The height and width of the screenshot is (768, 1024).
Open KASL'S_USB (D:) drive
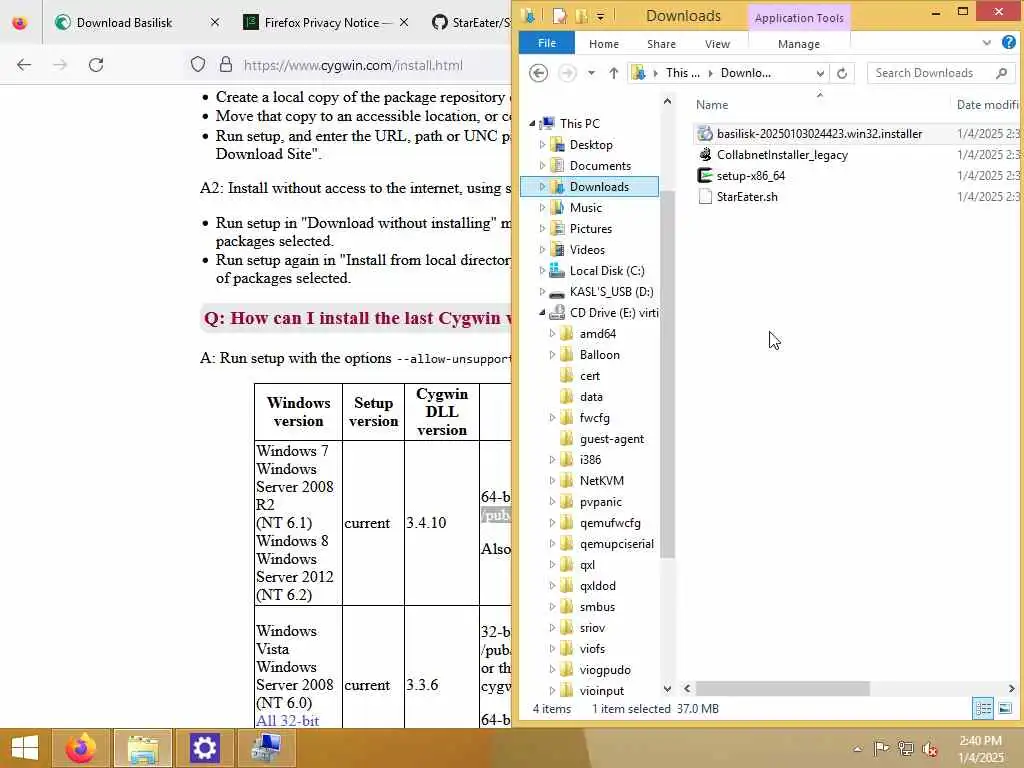click(611, 292)
